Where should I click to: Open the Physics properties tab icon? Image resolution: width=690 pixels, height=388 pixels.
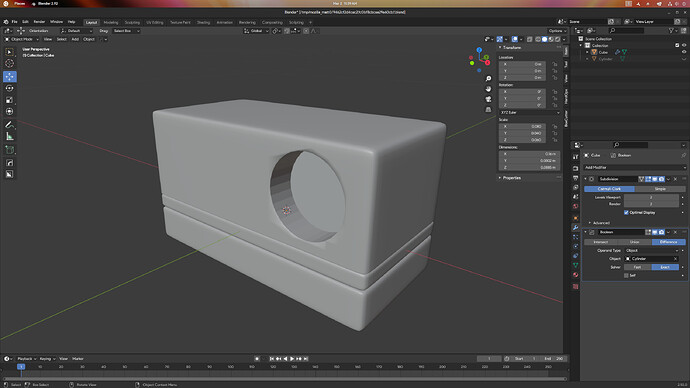[x=576, y=246]
